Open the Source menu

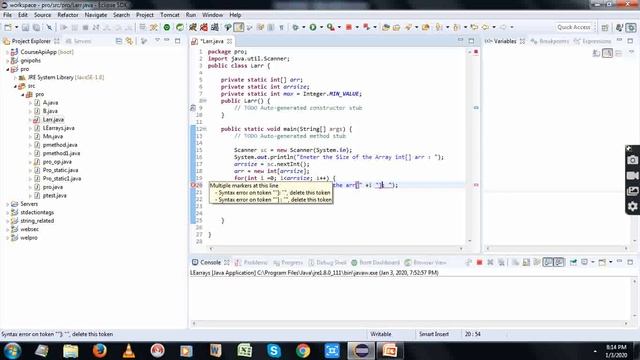tap(42, 15)
